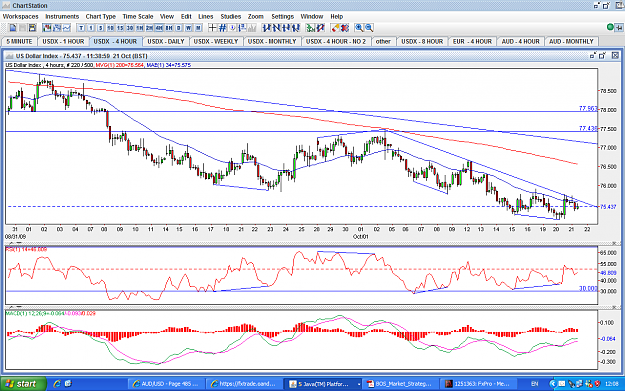This screenshot has width=625, height=391.
Task: Select the 1 minute time scale button
Action: (91, 28)
